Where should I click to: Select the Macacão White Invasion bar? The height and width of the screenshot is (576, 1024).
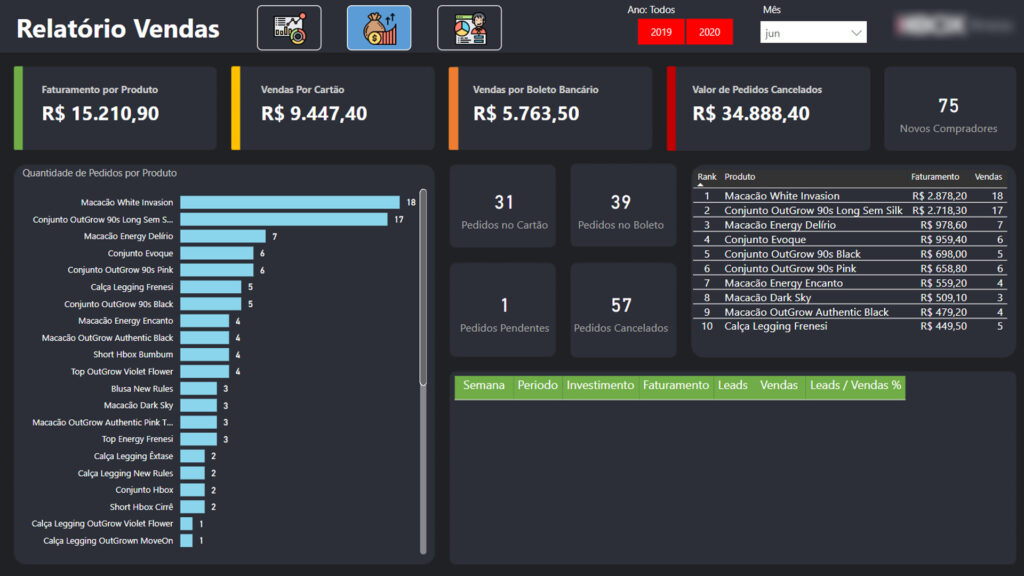[289, 202]
